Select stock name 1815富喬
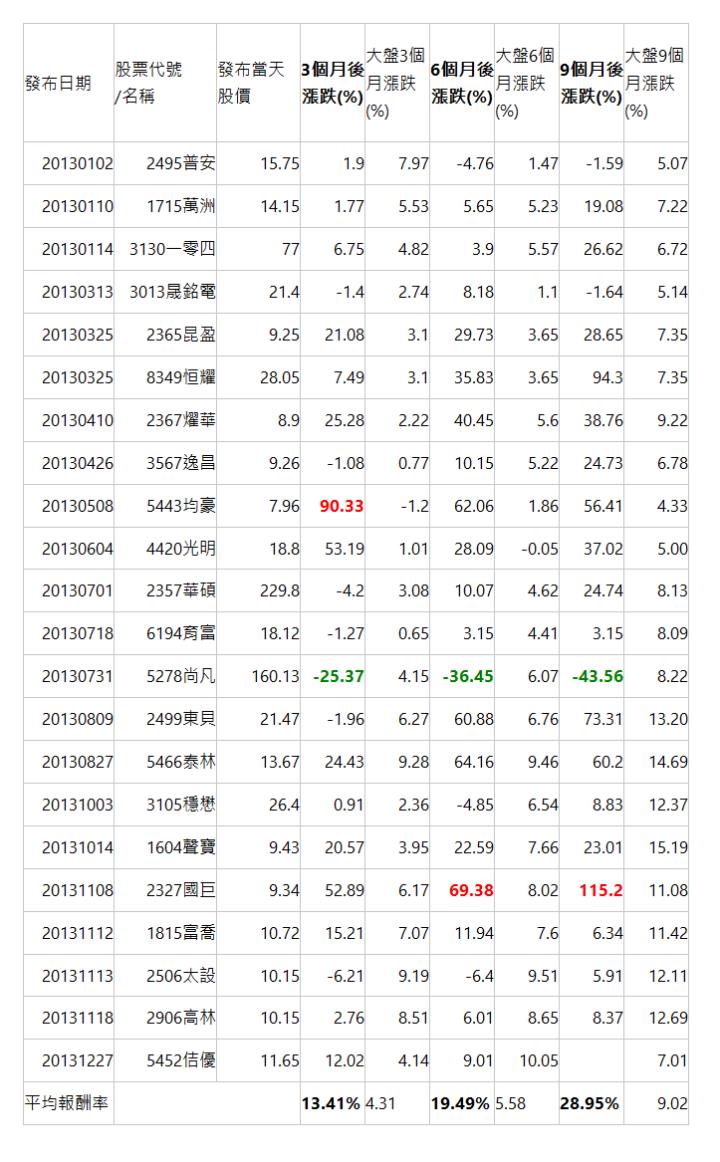 [x=181, y=934]
